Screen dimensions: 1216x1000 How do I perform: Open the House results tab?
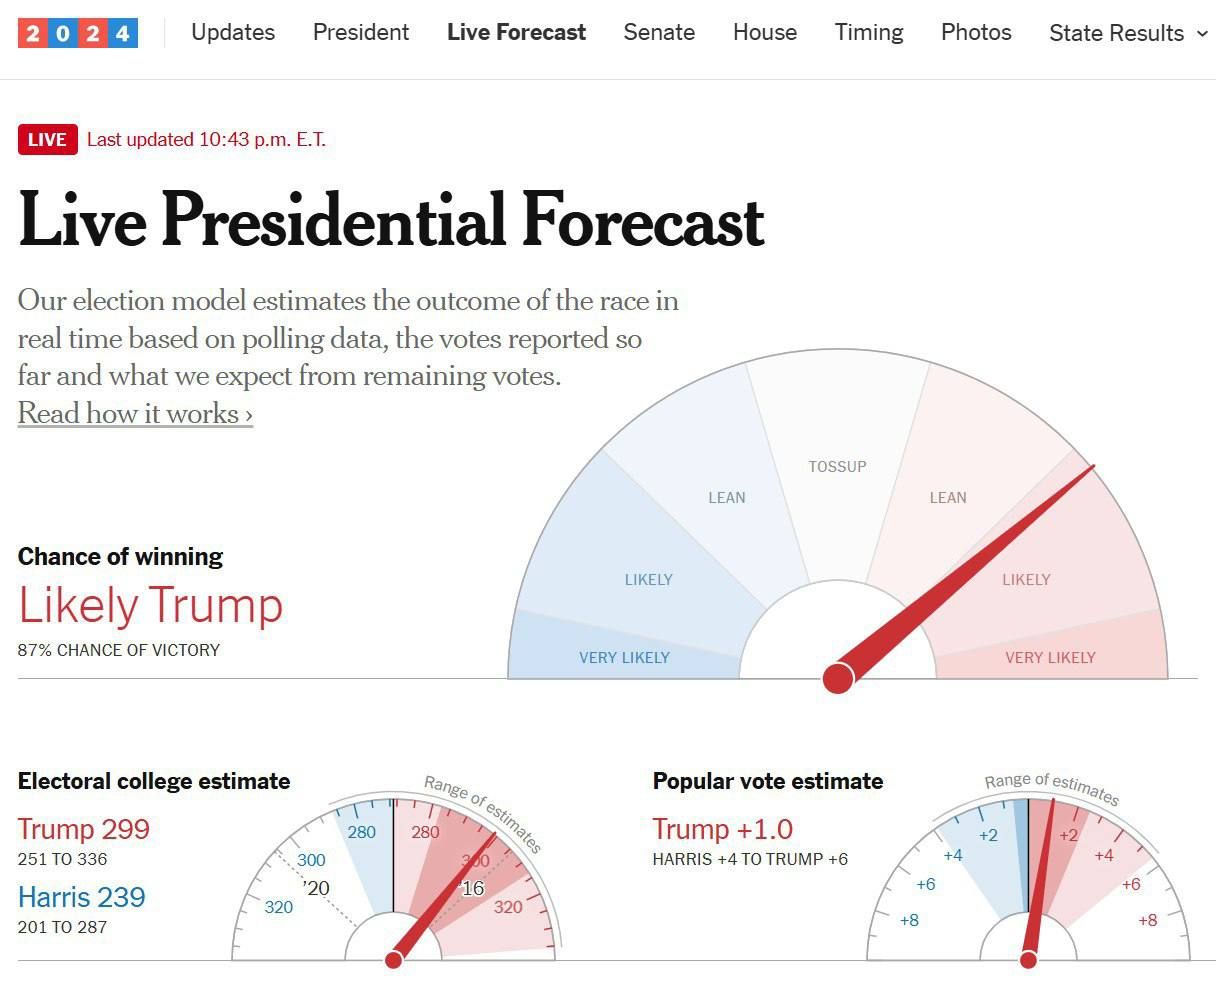click(765, 32)
